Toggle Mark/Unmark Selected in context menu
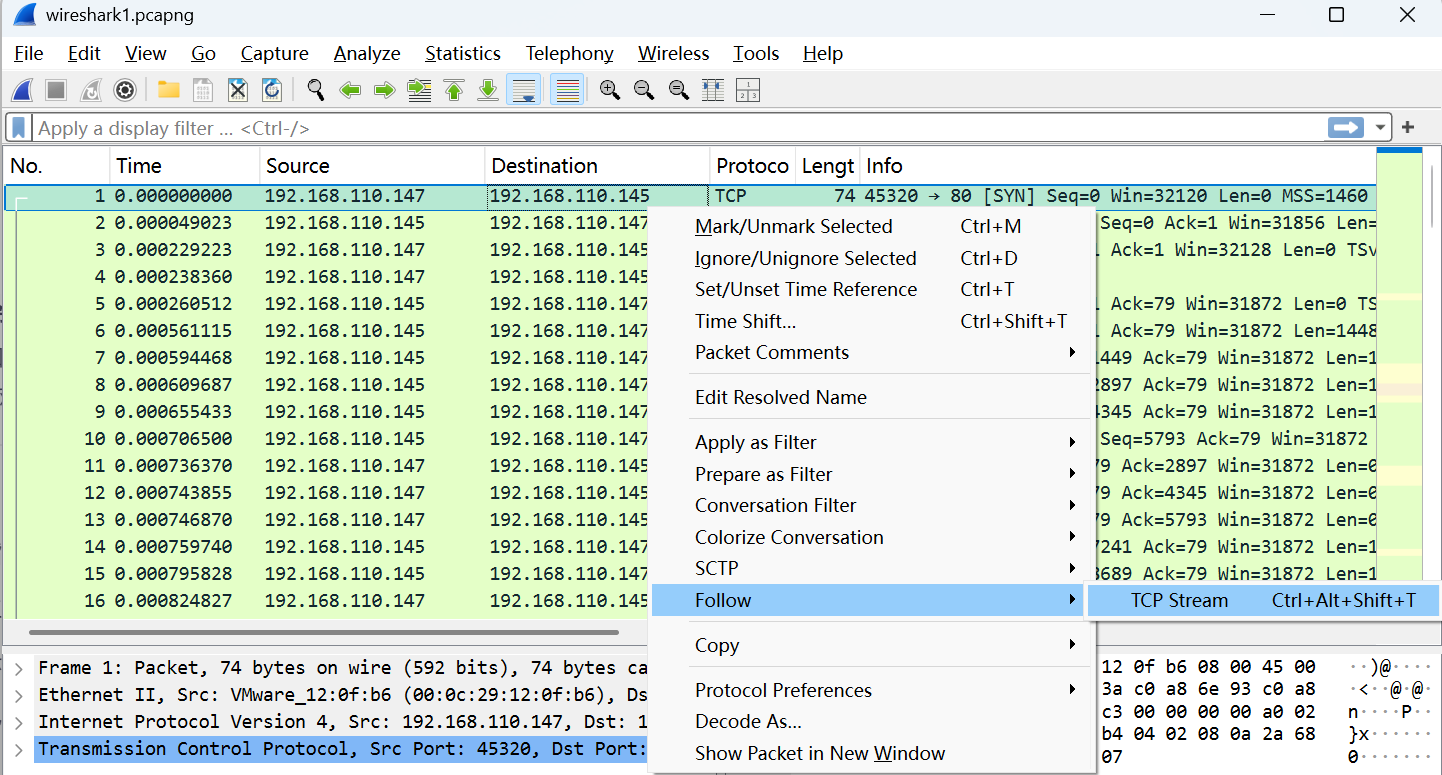Viewport: 1442px width, 775px height. 793,227
